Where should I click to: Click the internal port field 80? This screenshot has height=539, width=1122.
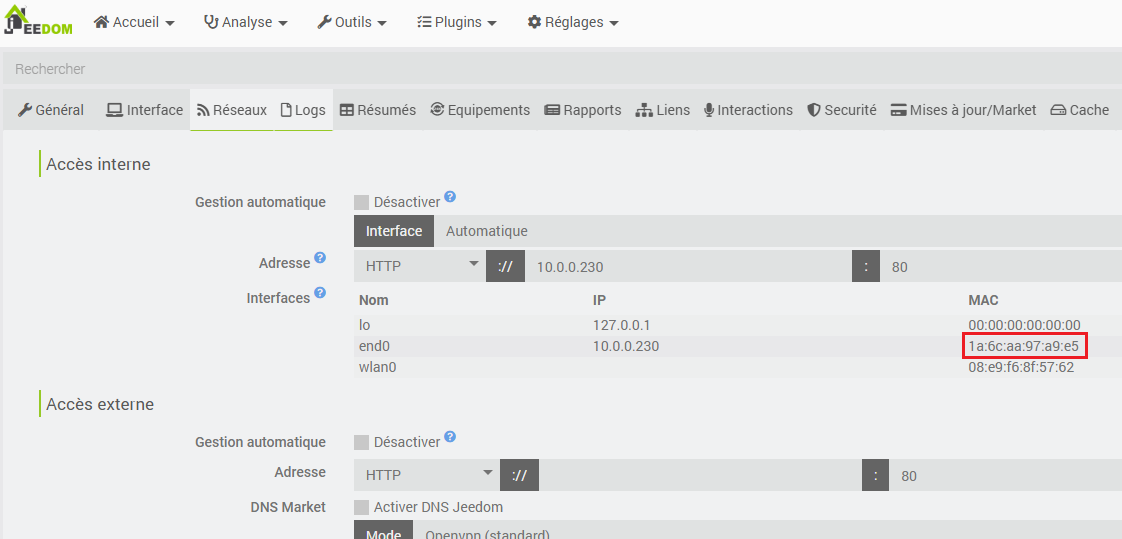(x=1001, y=266)
